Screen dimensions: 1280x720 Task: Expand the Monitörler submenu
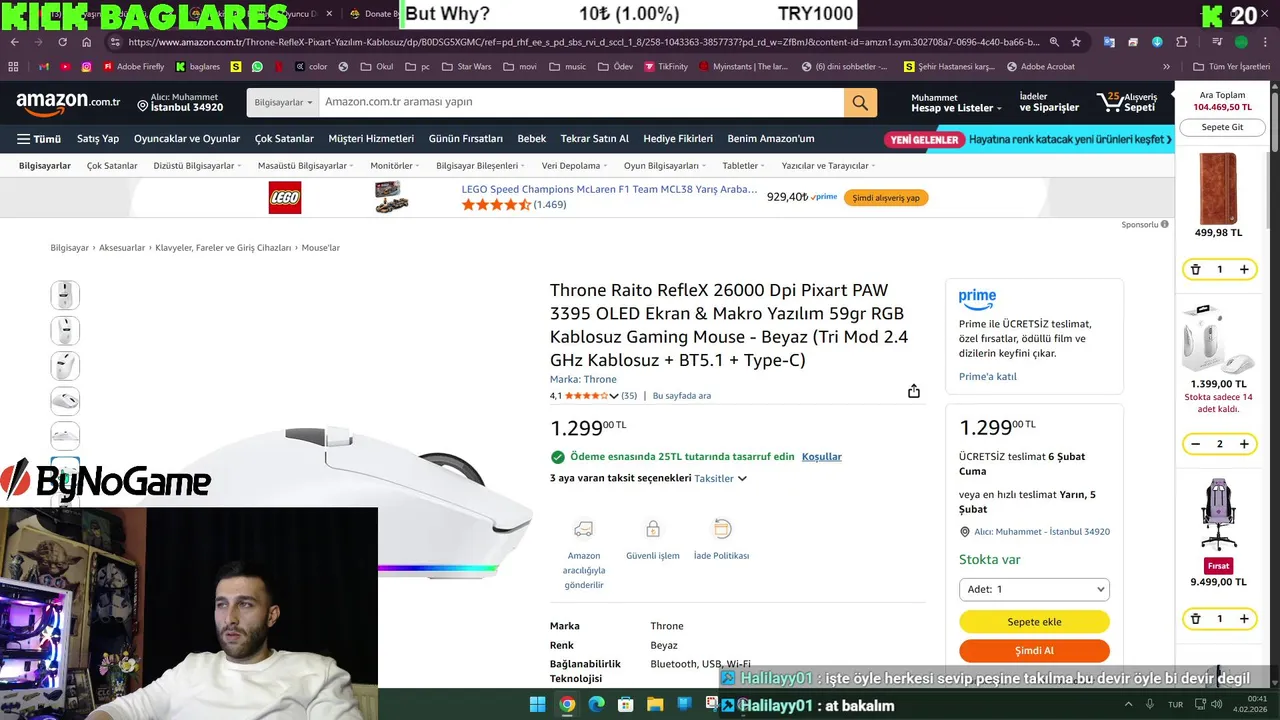[x=395, y=166]
